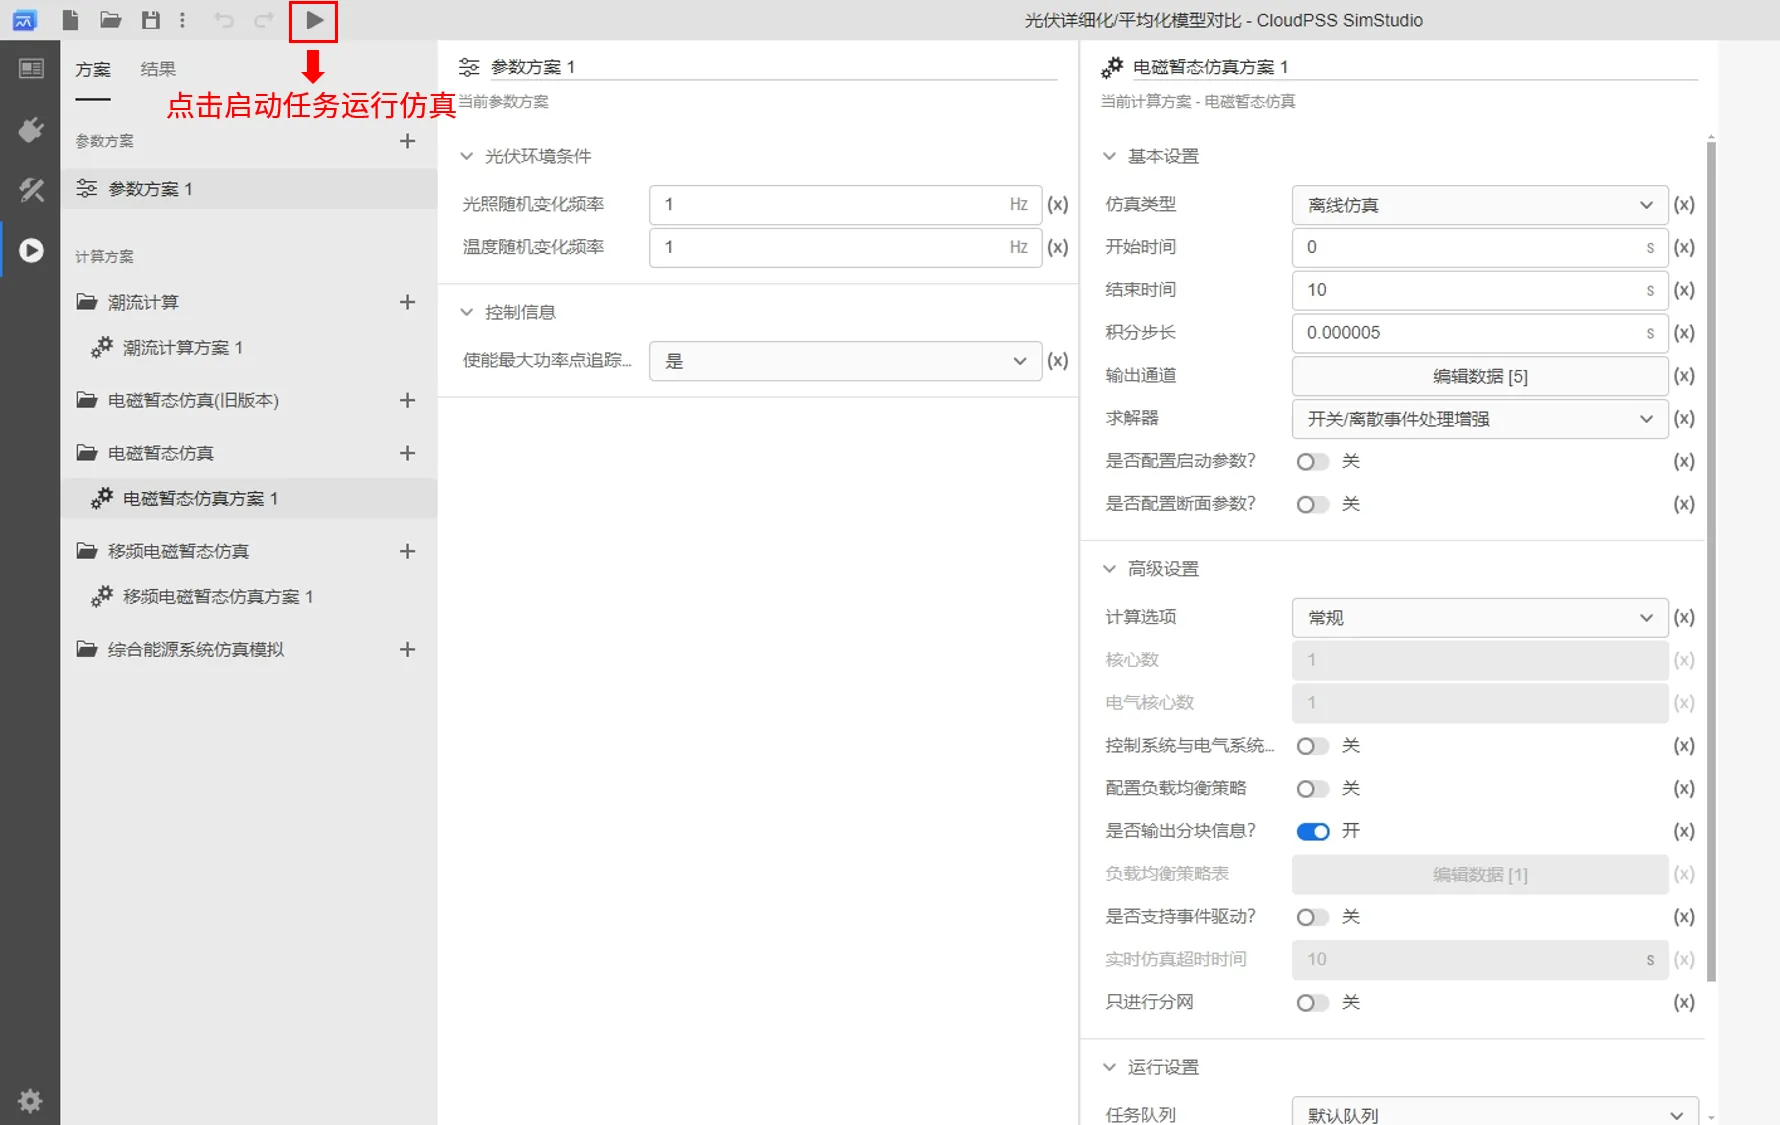Turn off 是否输出分块信息 switch

pos(1312,831)
